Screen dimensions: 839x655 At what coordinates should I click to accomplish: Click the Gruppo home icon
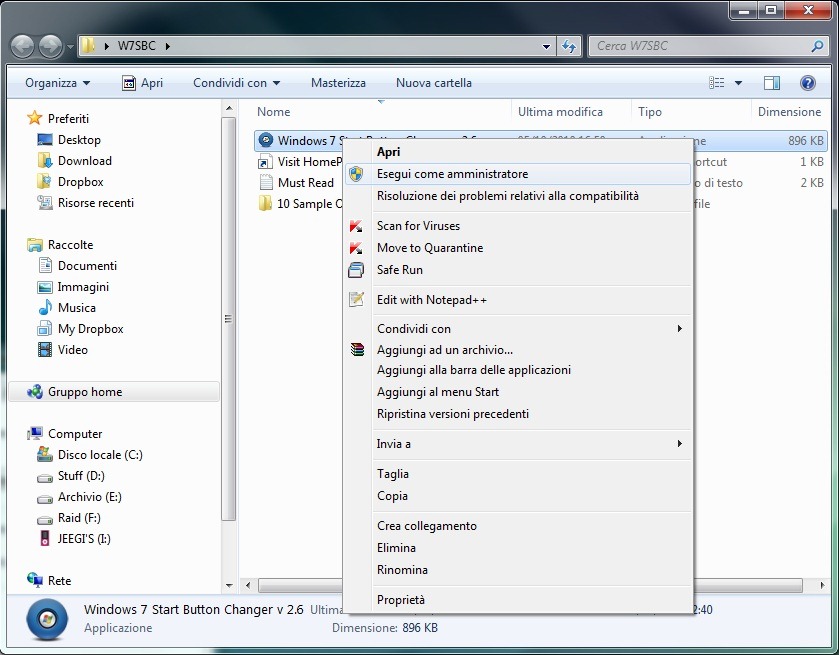(35, 392)
